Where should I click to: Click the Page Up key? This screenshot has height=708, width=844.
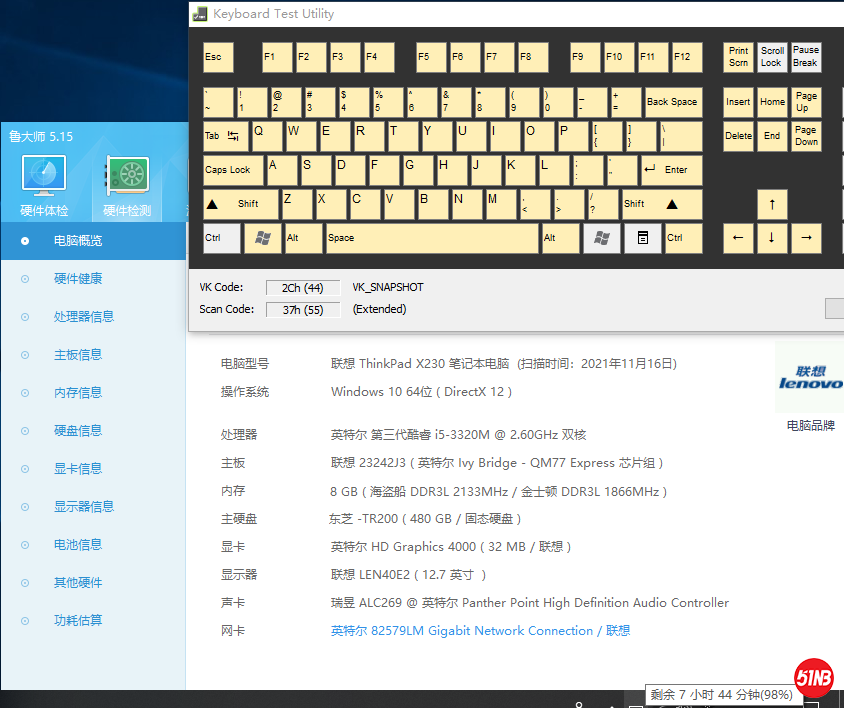(806, 102)
